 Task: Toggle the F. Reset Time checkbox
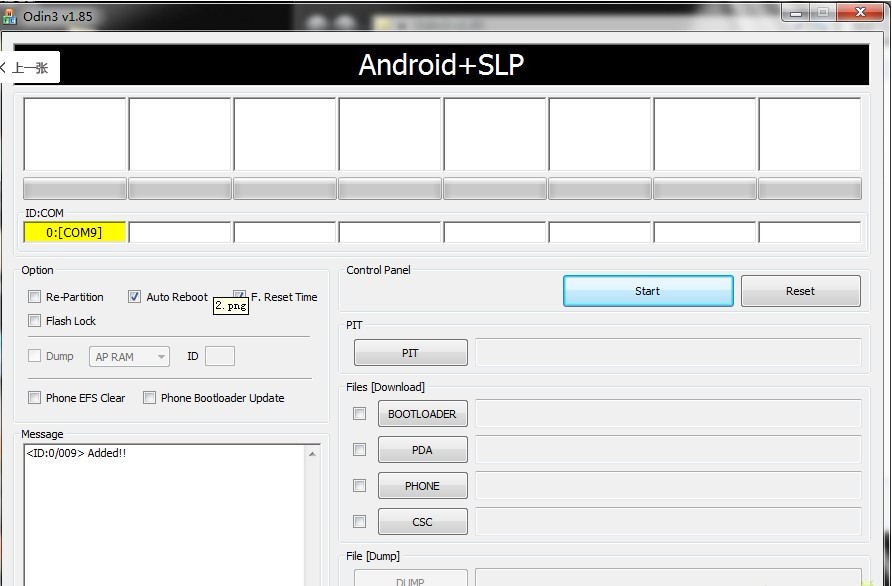239,295
